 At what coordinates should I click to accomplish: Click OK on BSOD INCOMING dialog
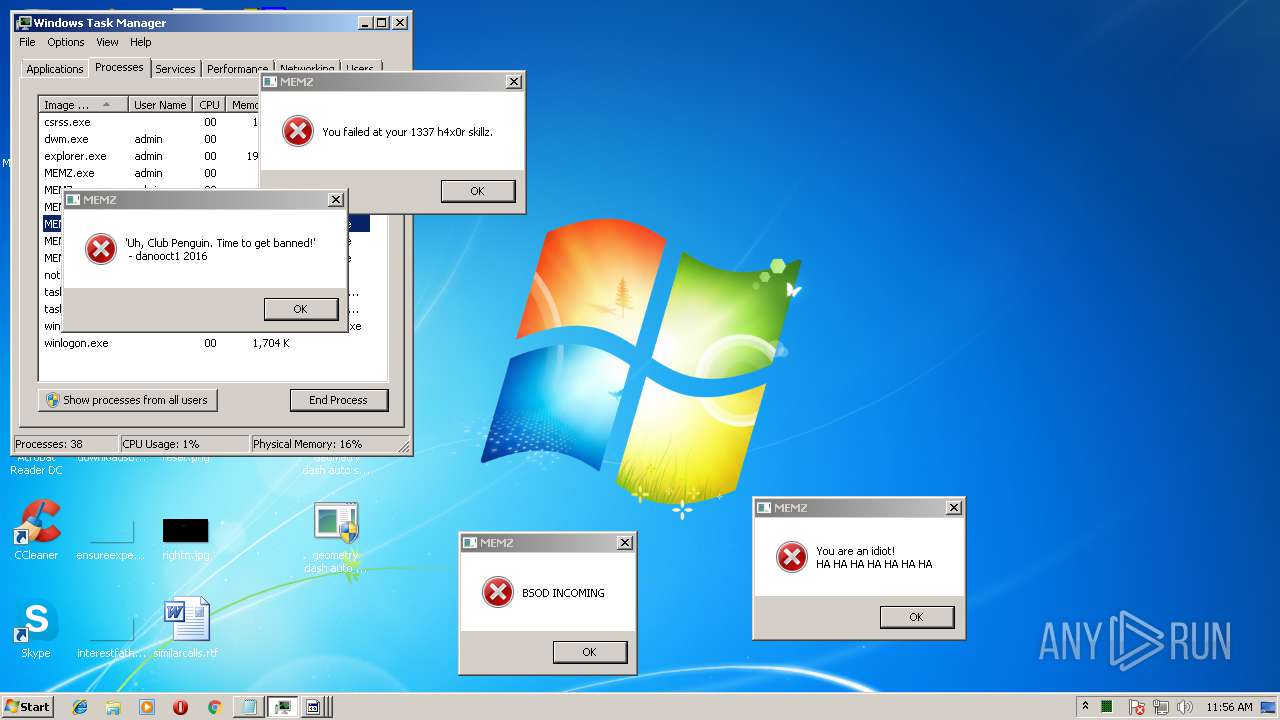[589, 652]
